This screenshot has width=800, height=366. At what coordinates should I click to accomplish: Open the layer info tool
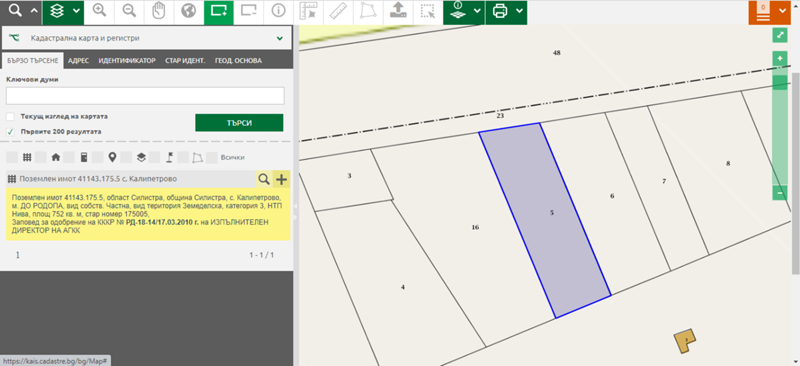coord(457,11)
